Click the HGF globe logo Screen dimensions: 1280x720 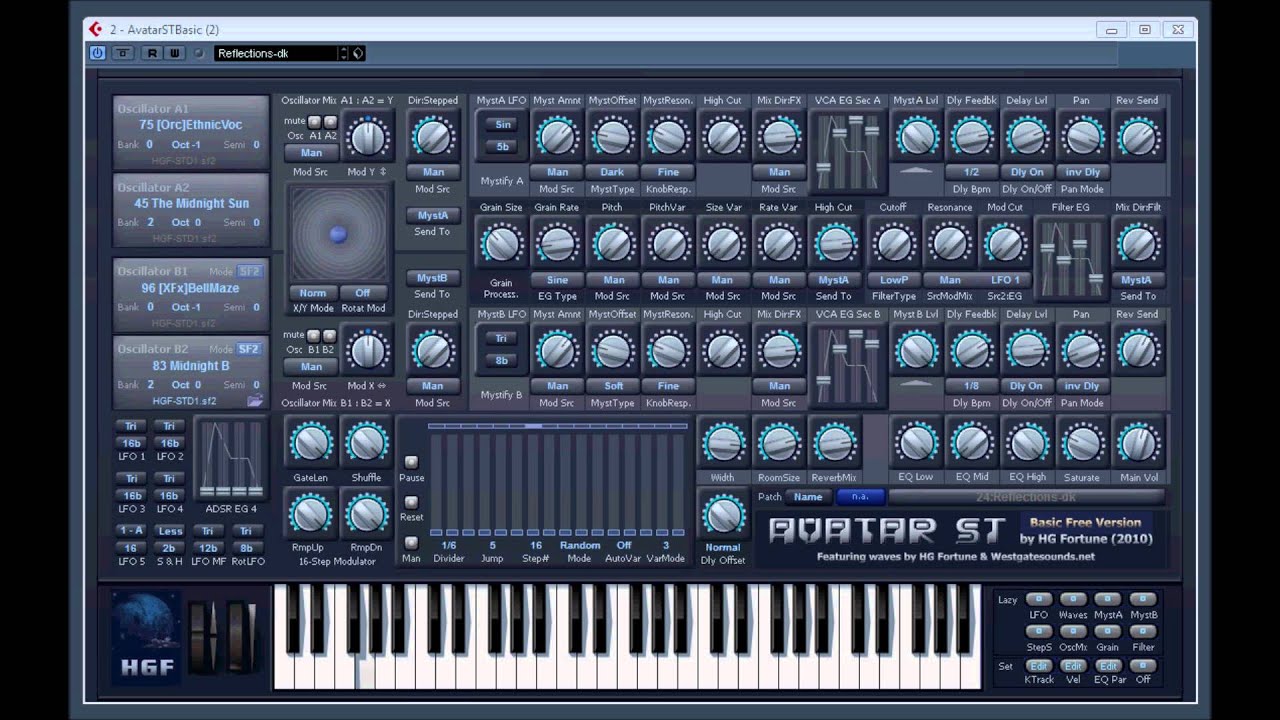coord(146,636)
